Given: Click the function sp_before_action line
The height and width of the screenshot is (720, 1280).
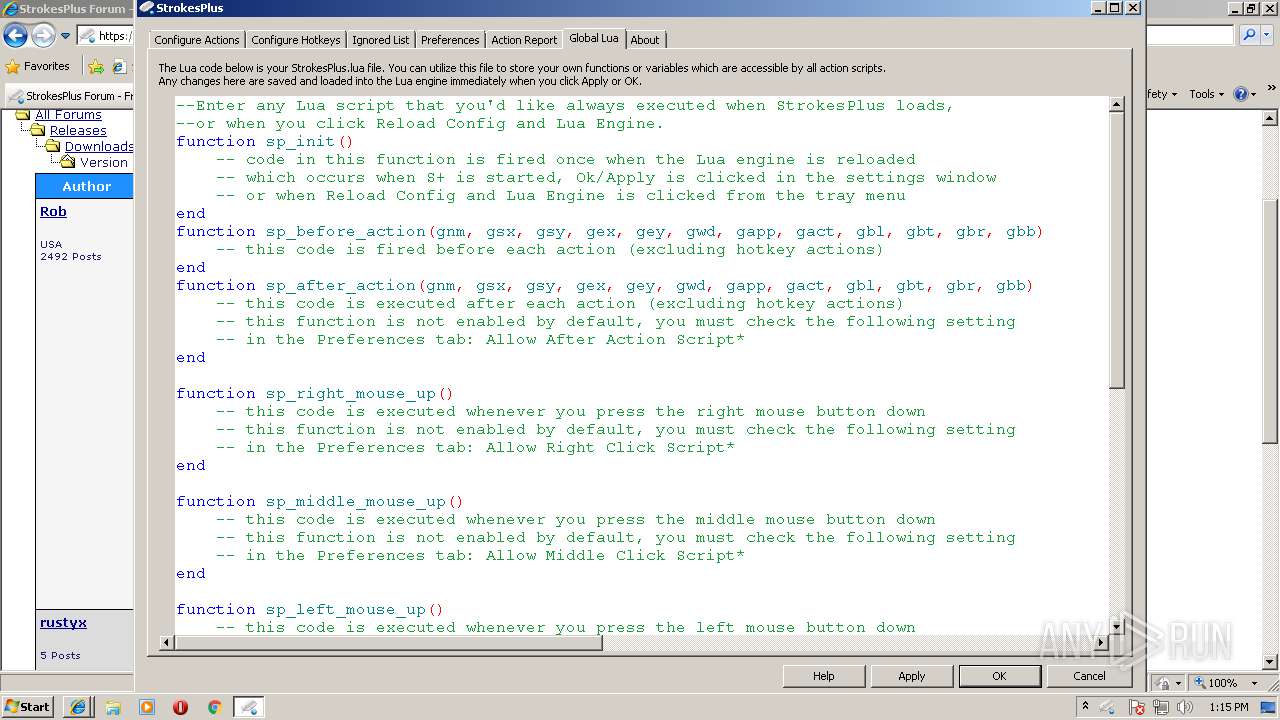Looking at the screenshot, I should 610,231.
